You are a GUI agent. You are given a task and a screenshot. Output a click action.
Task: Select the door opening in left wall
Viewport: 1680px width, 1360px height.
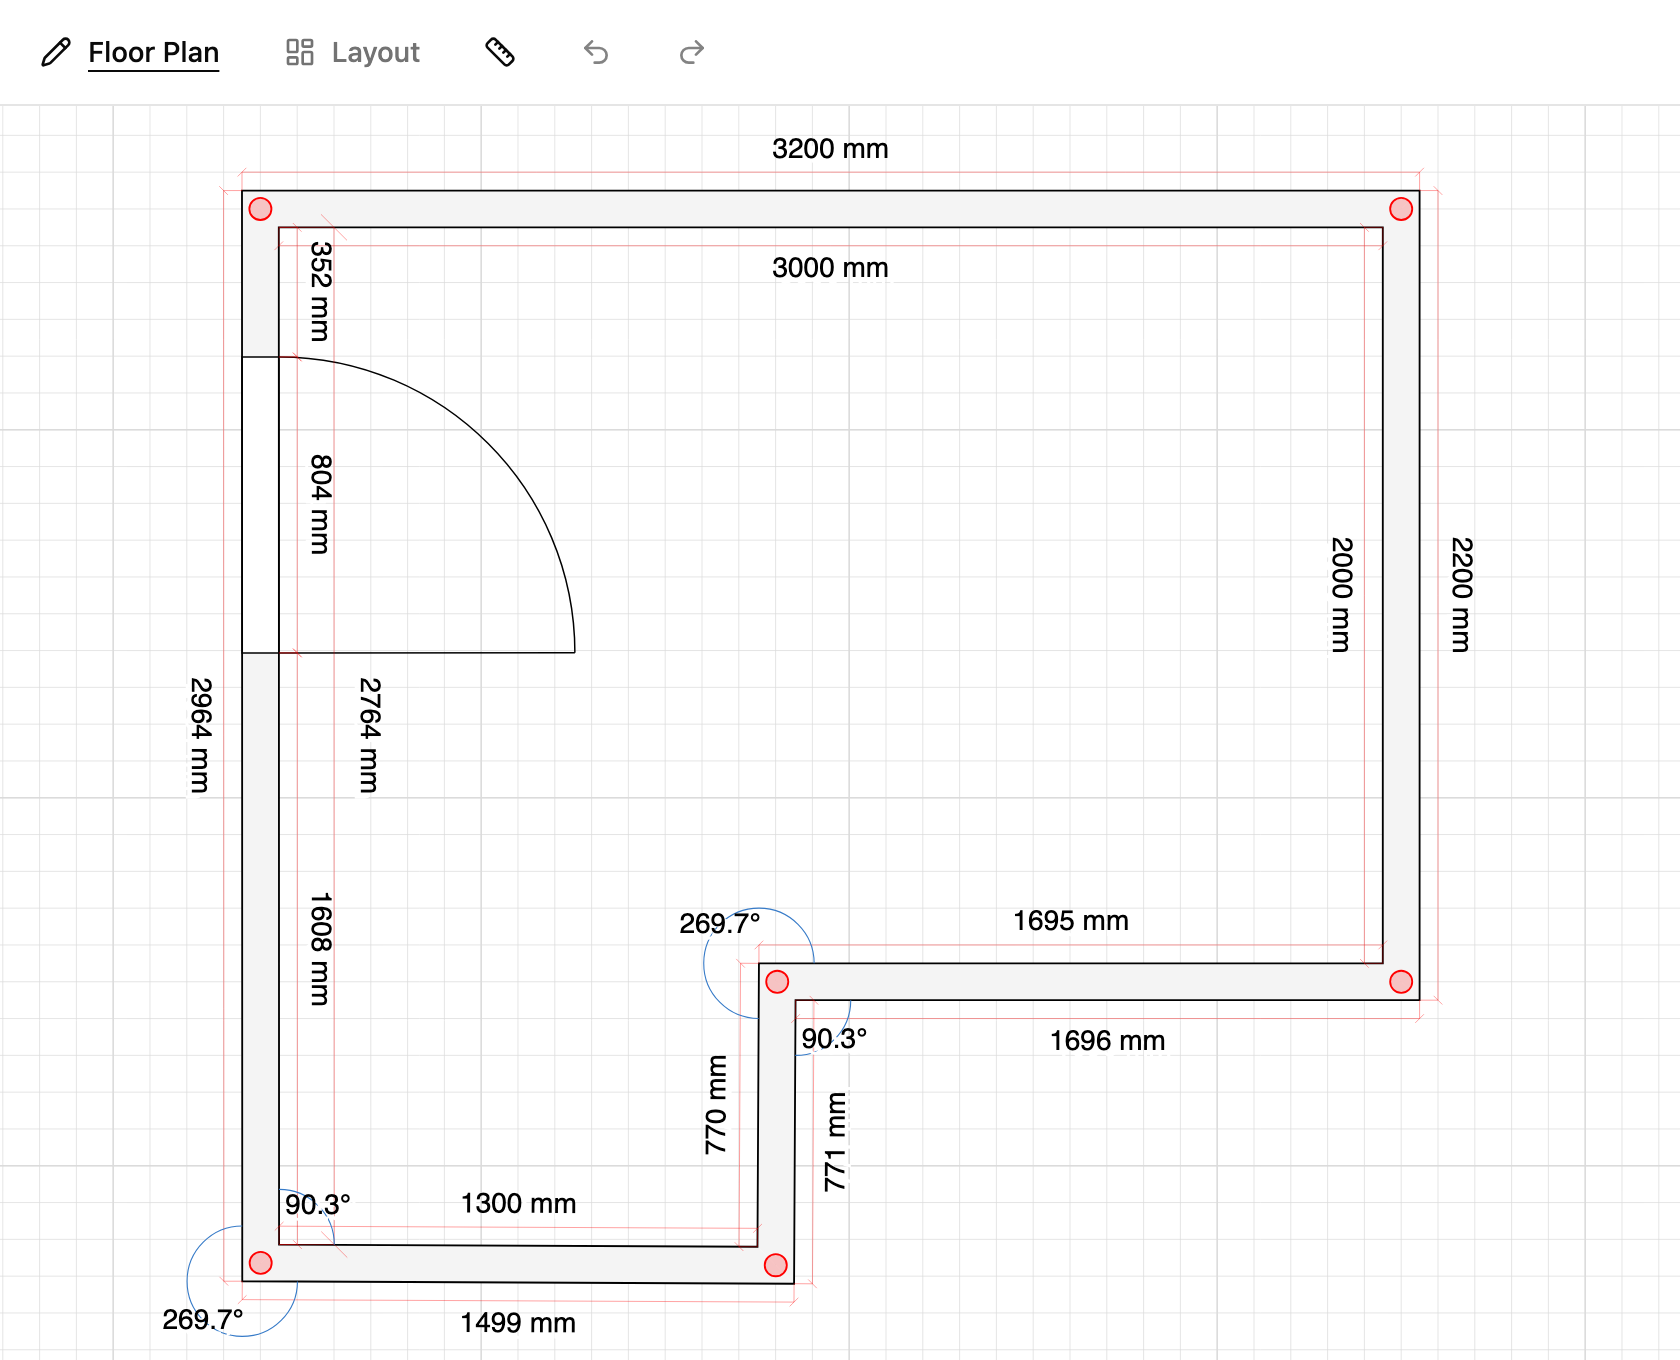[x=260, y=505]
